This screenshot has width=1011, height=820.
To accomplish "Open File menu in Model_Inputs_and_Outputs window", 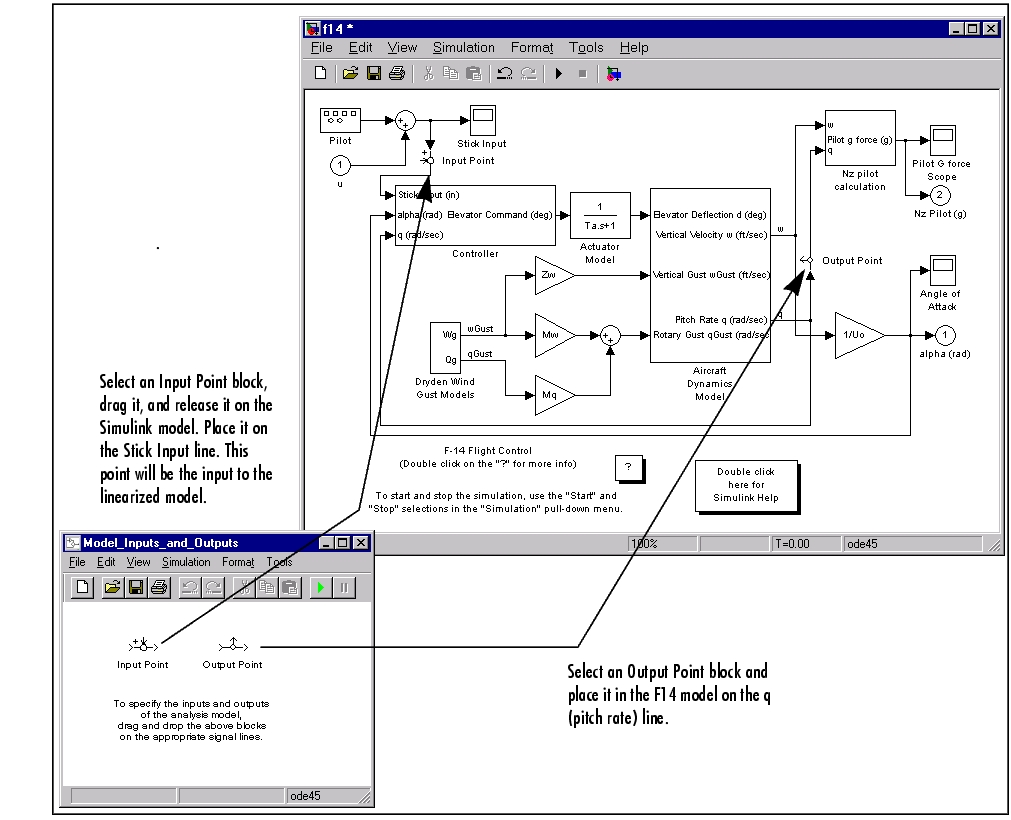I will (77, 562).
